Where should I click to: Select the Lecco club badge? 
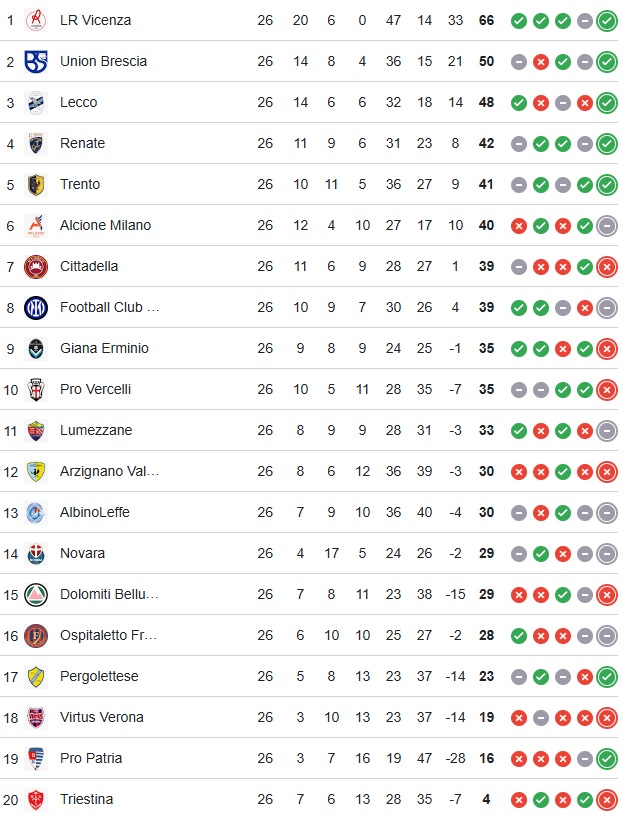pos(36,102)
